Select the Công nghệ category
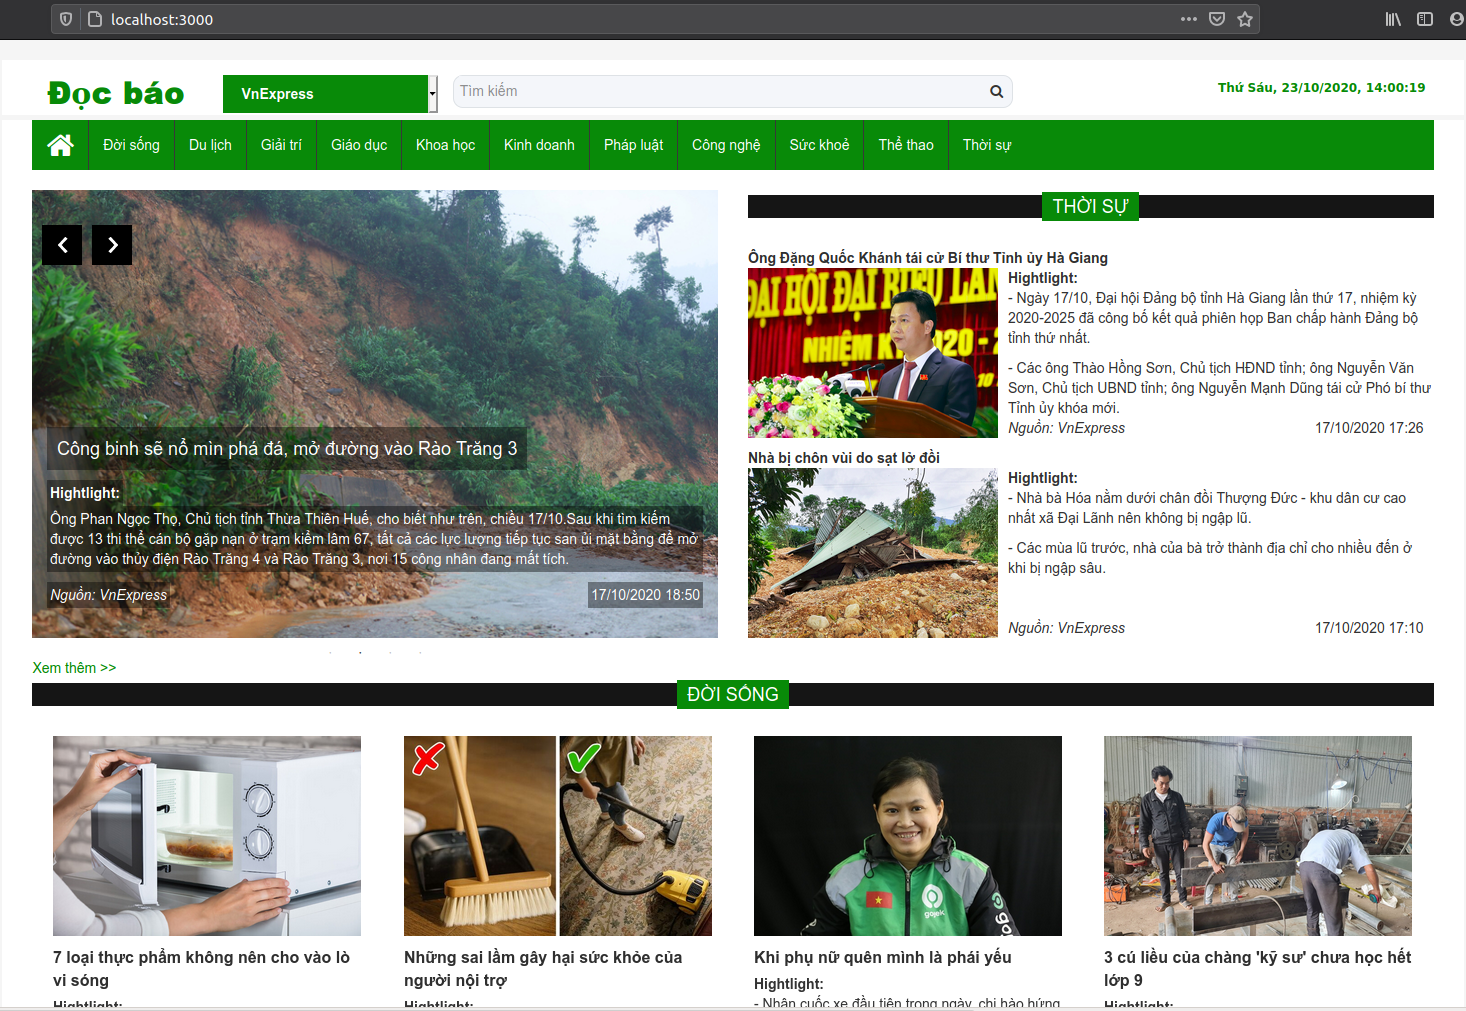The height and width of the screenshot is (1011, 1466). (726, 145)
